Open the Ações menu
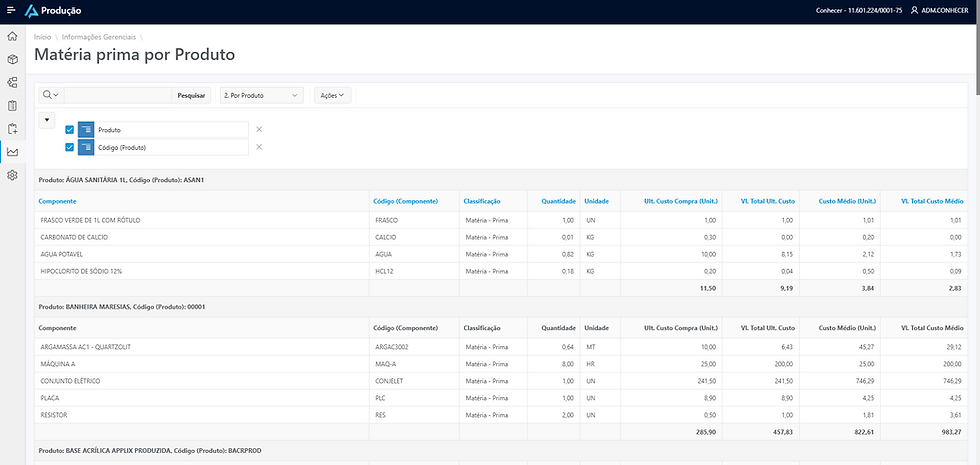This screenshot has height=465, width=980. click(x=332, y=96)
